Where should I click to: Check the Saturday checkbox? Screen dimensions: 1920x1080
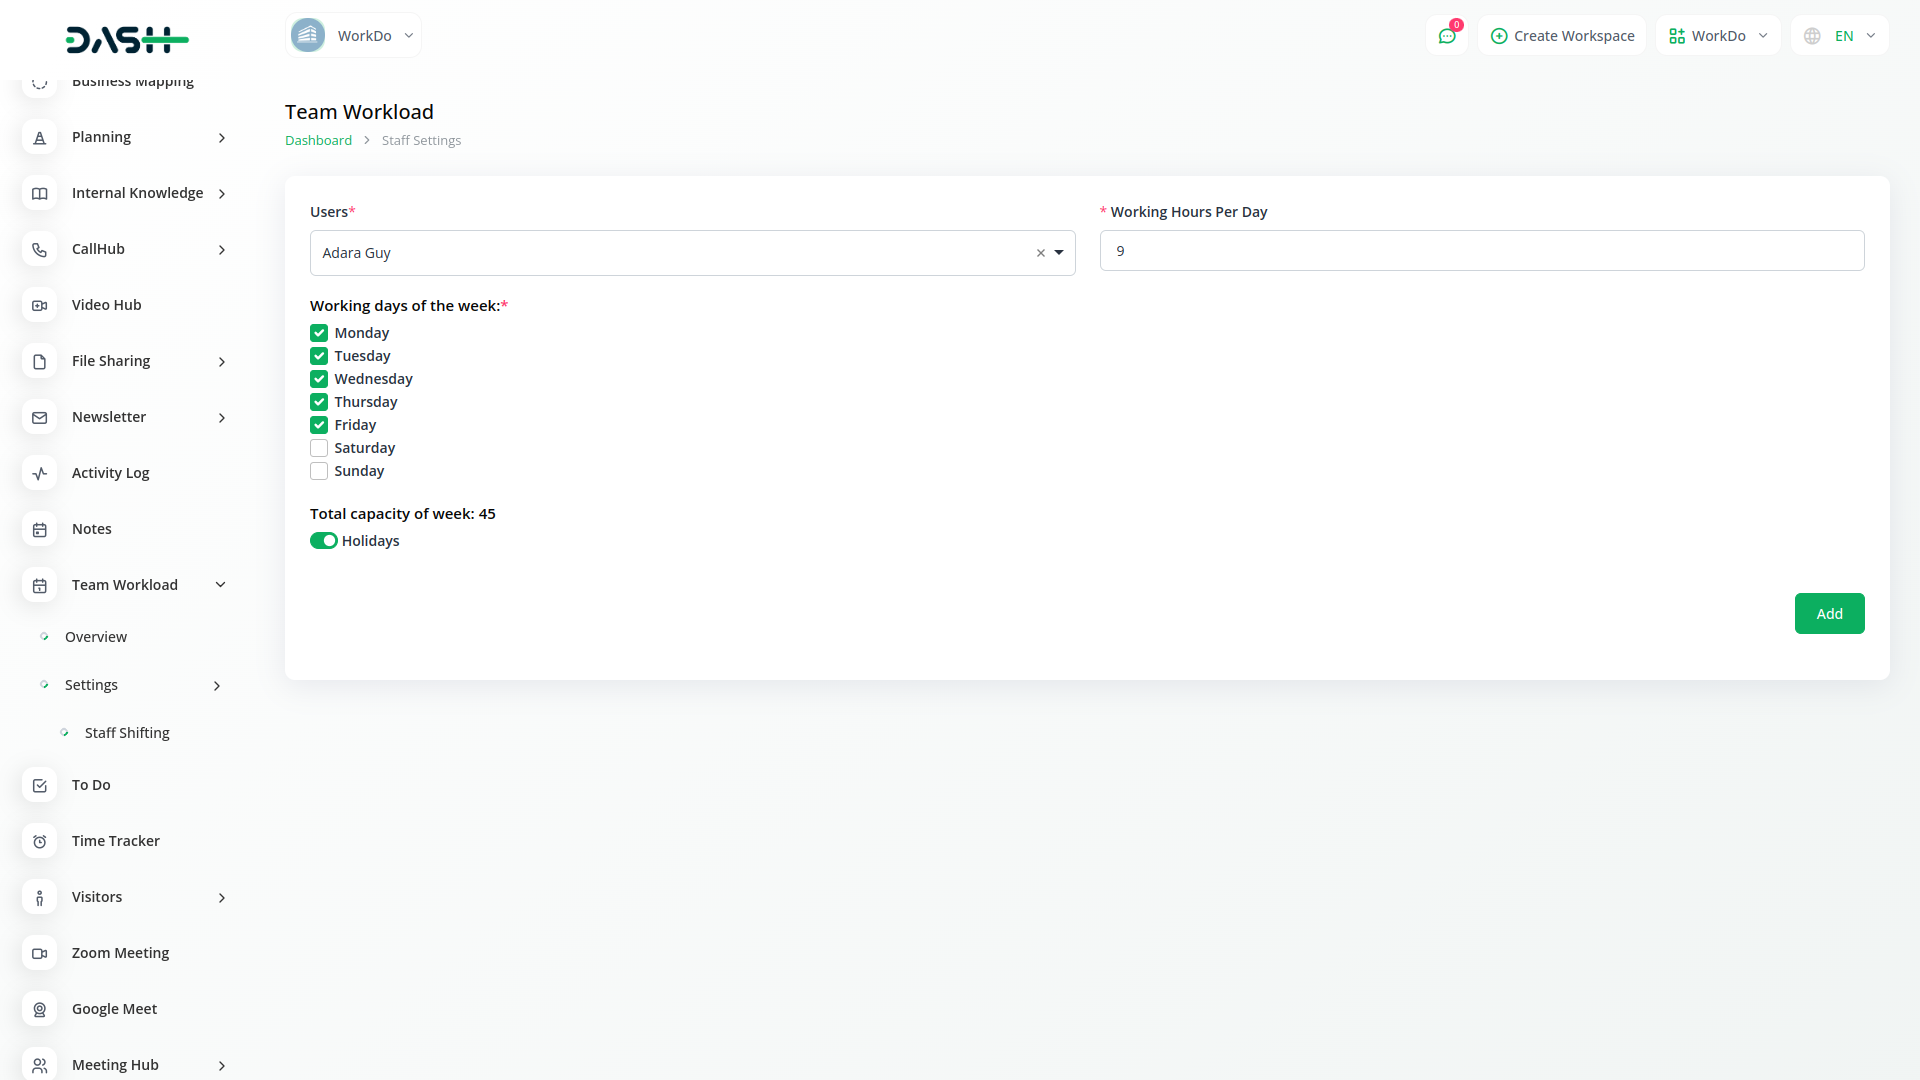click(x=319, y=448)
